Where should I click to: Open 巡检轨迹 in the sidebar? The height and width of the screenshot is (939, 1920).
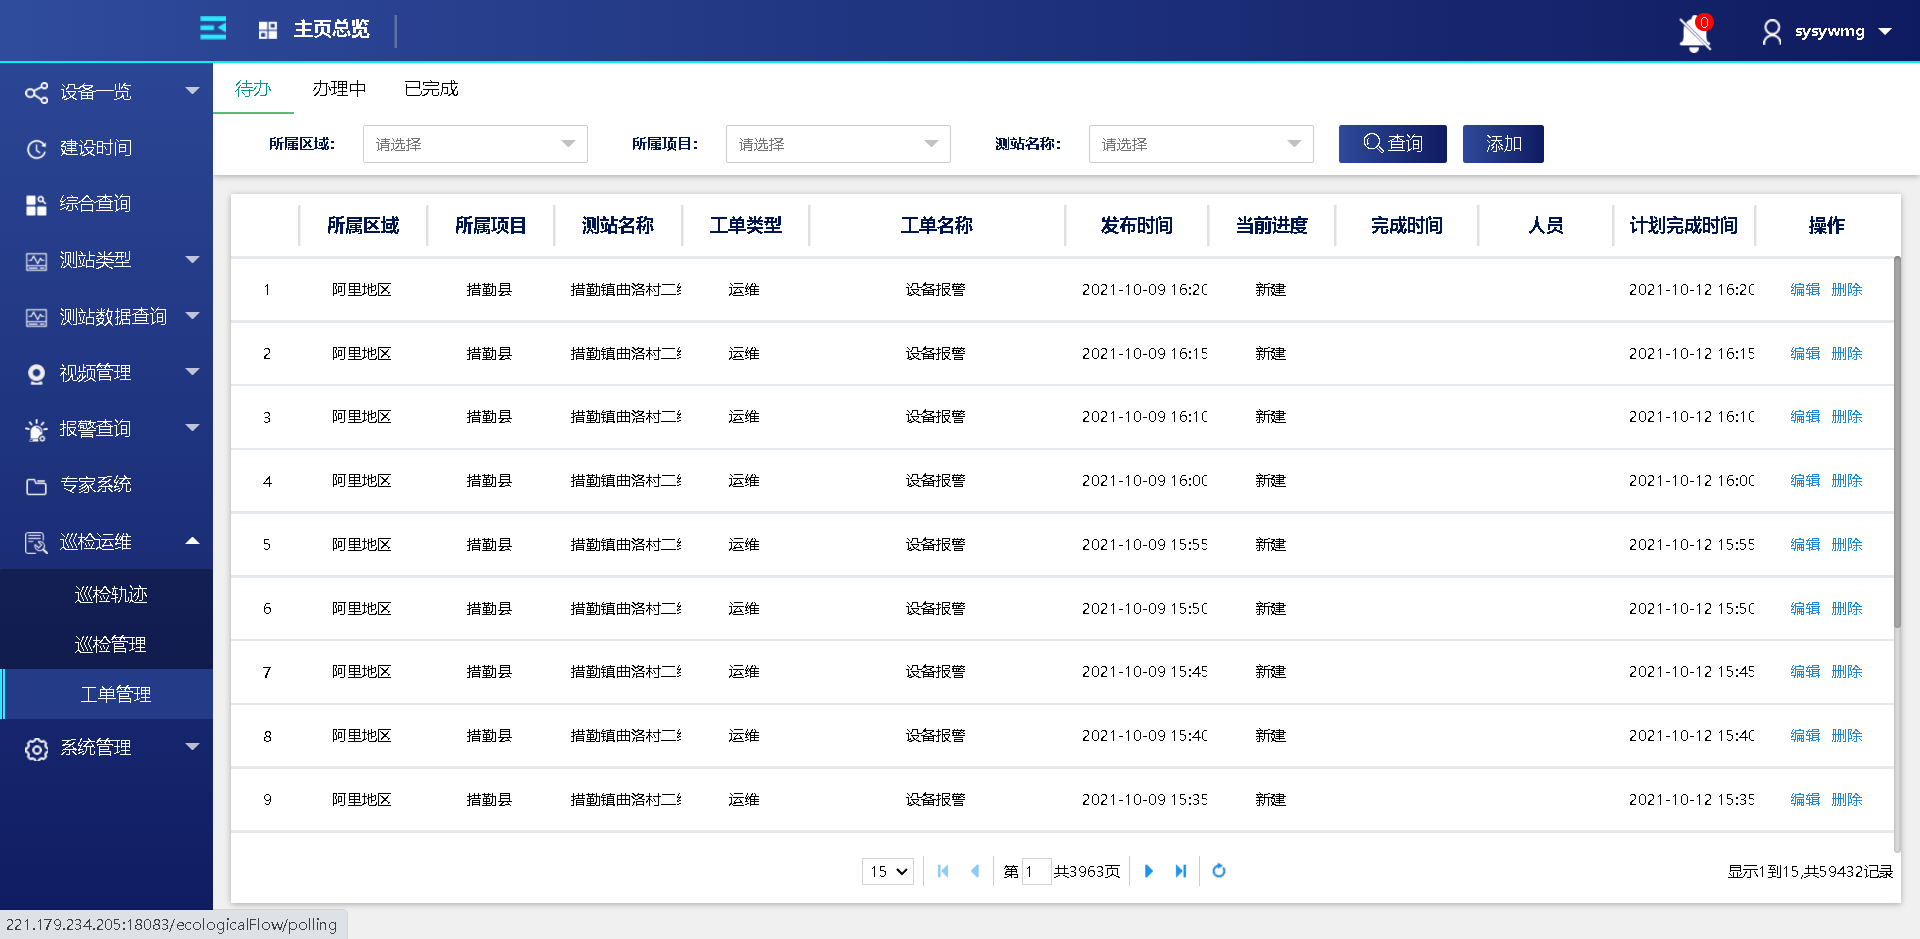pyautogui.click(x=111, y=595)
